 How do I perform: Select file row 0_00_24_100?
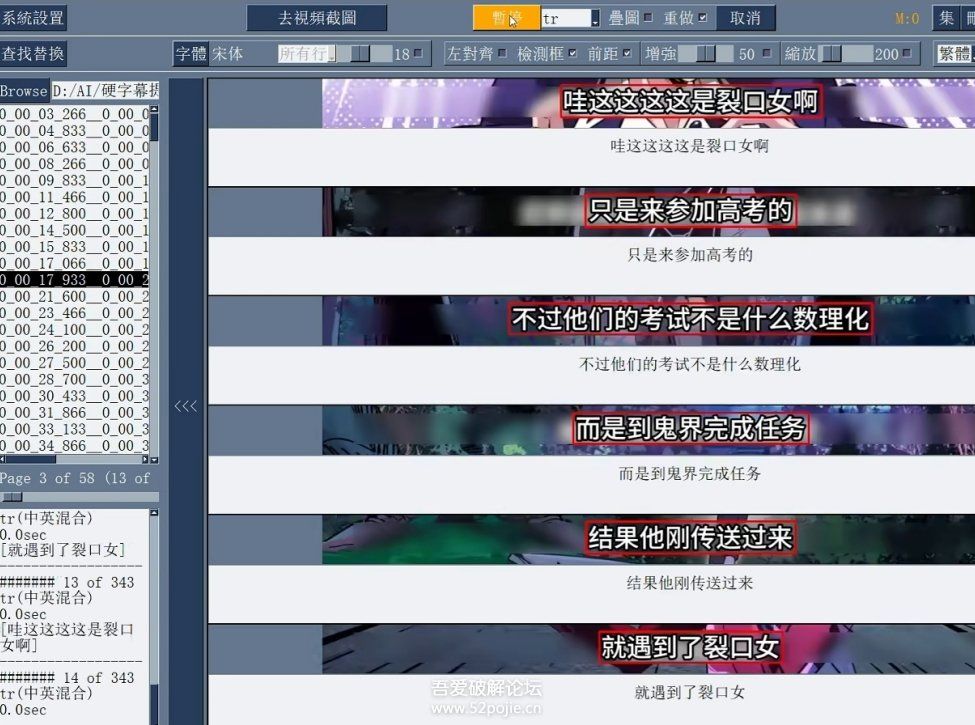(x=75, y=330)
